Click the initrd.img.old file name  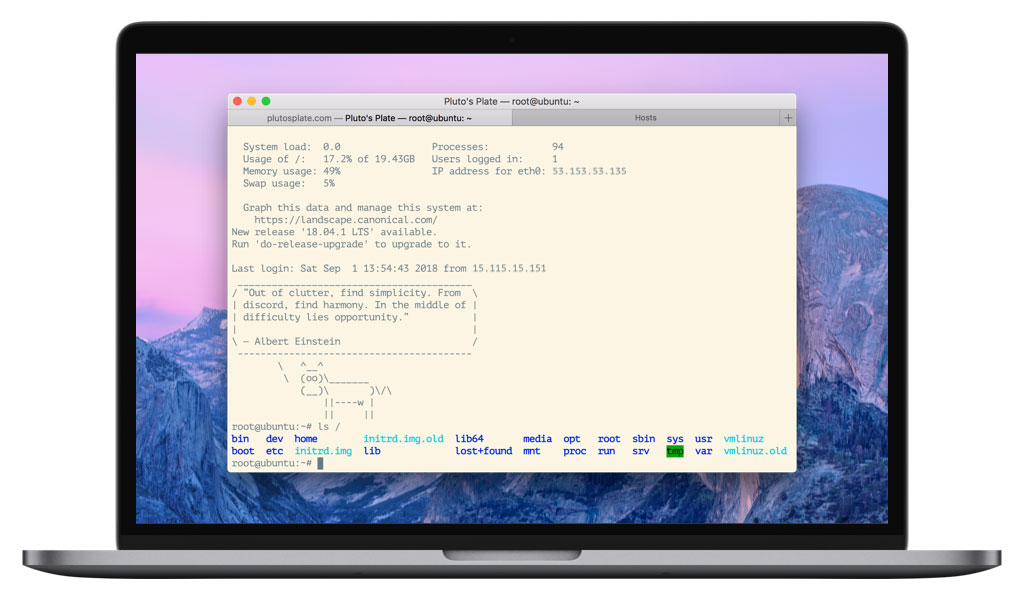click(x=403, y=438)
